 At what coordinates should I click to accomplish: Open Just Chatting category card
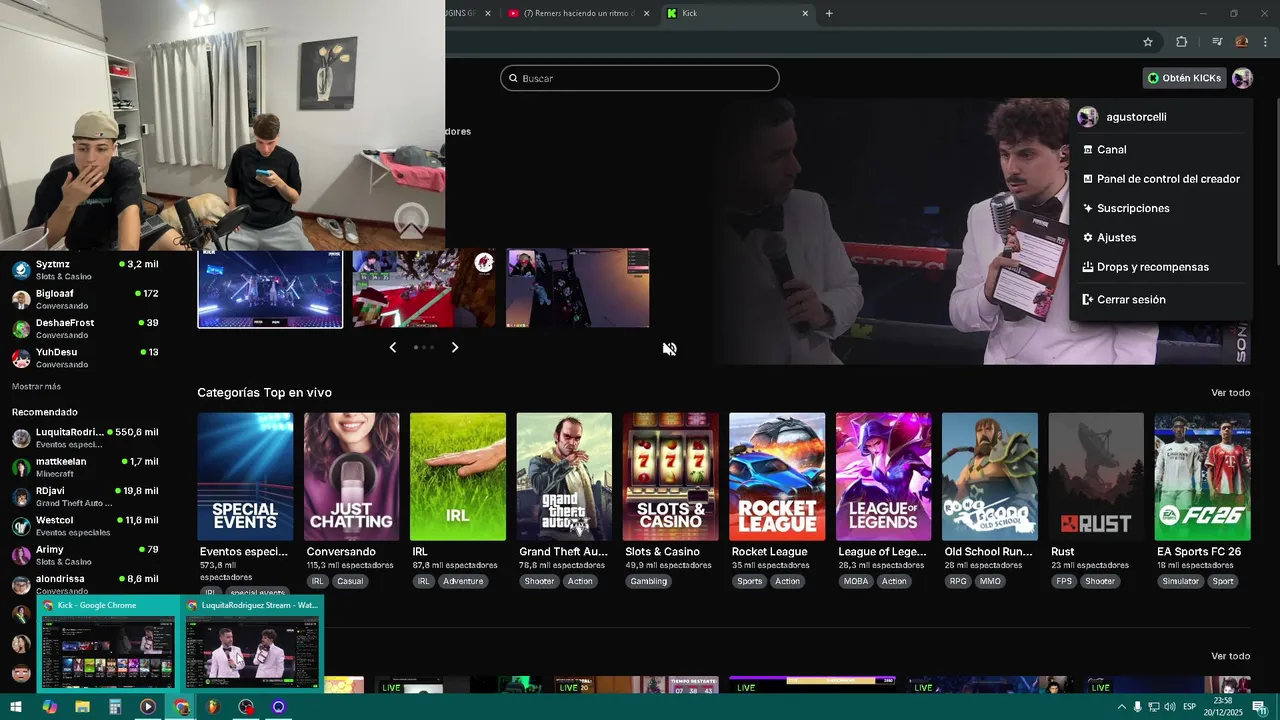(x=351, y=477)
